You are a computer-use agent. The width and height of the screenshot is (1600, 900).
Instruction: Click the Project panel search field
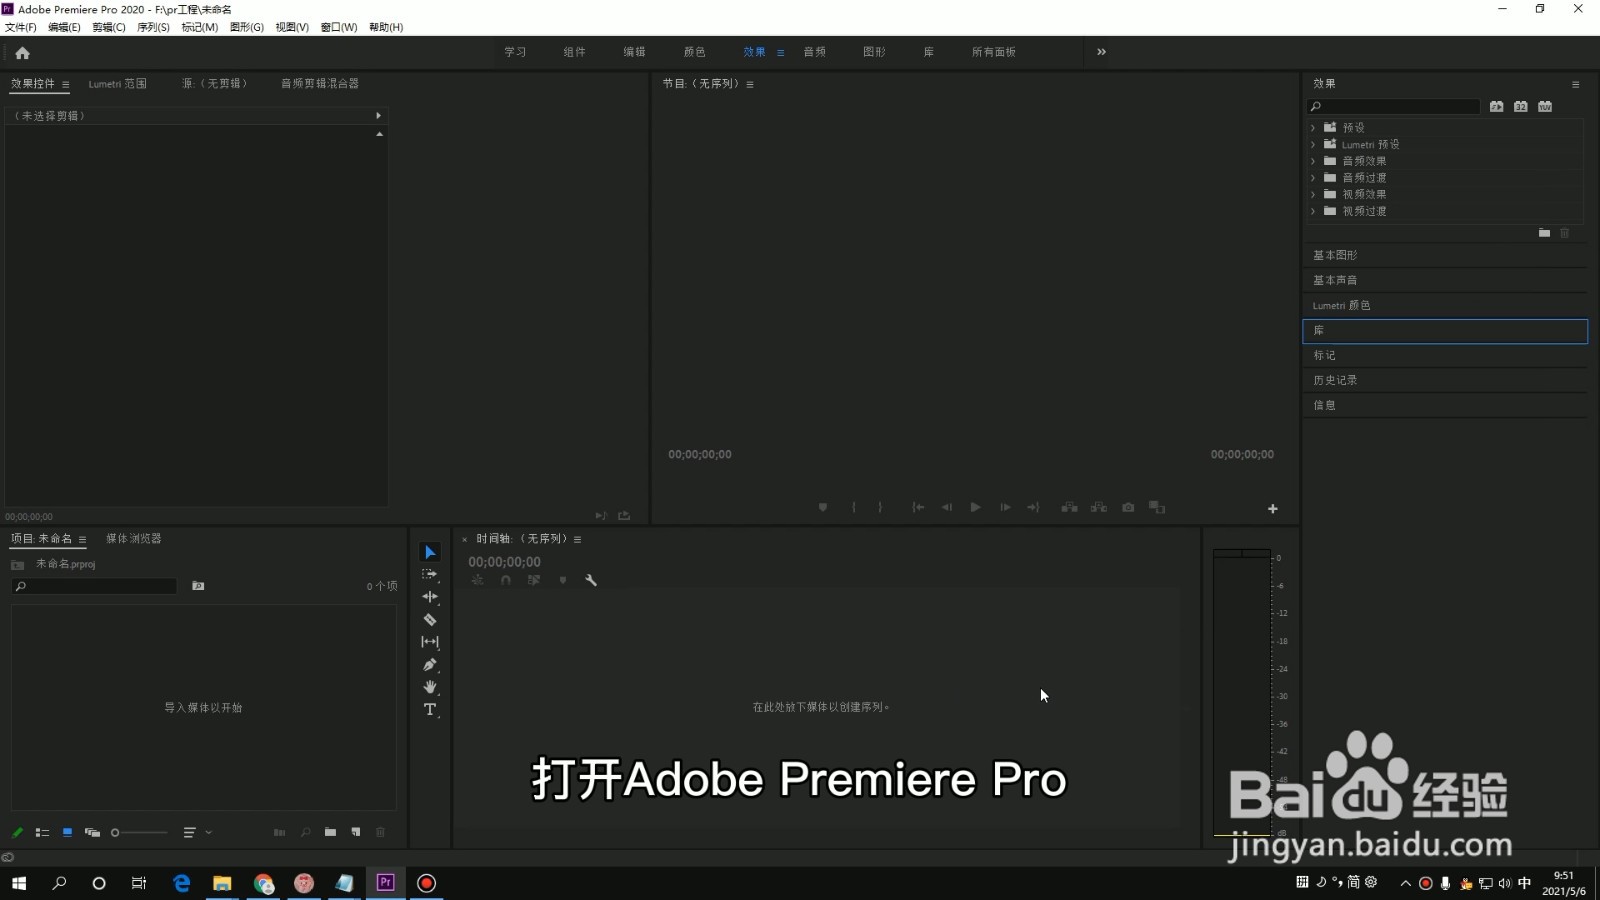pos(94,586)
